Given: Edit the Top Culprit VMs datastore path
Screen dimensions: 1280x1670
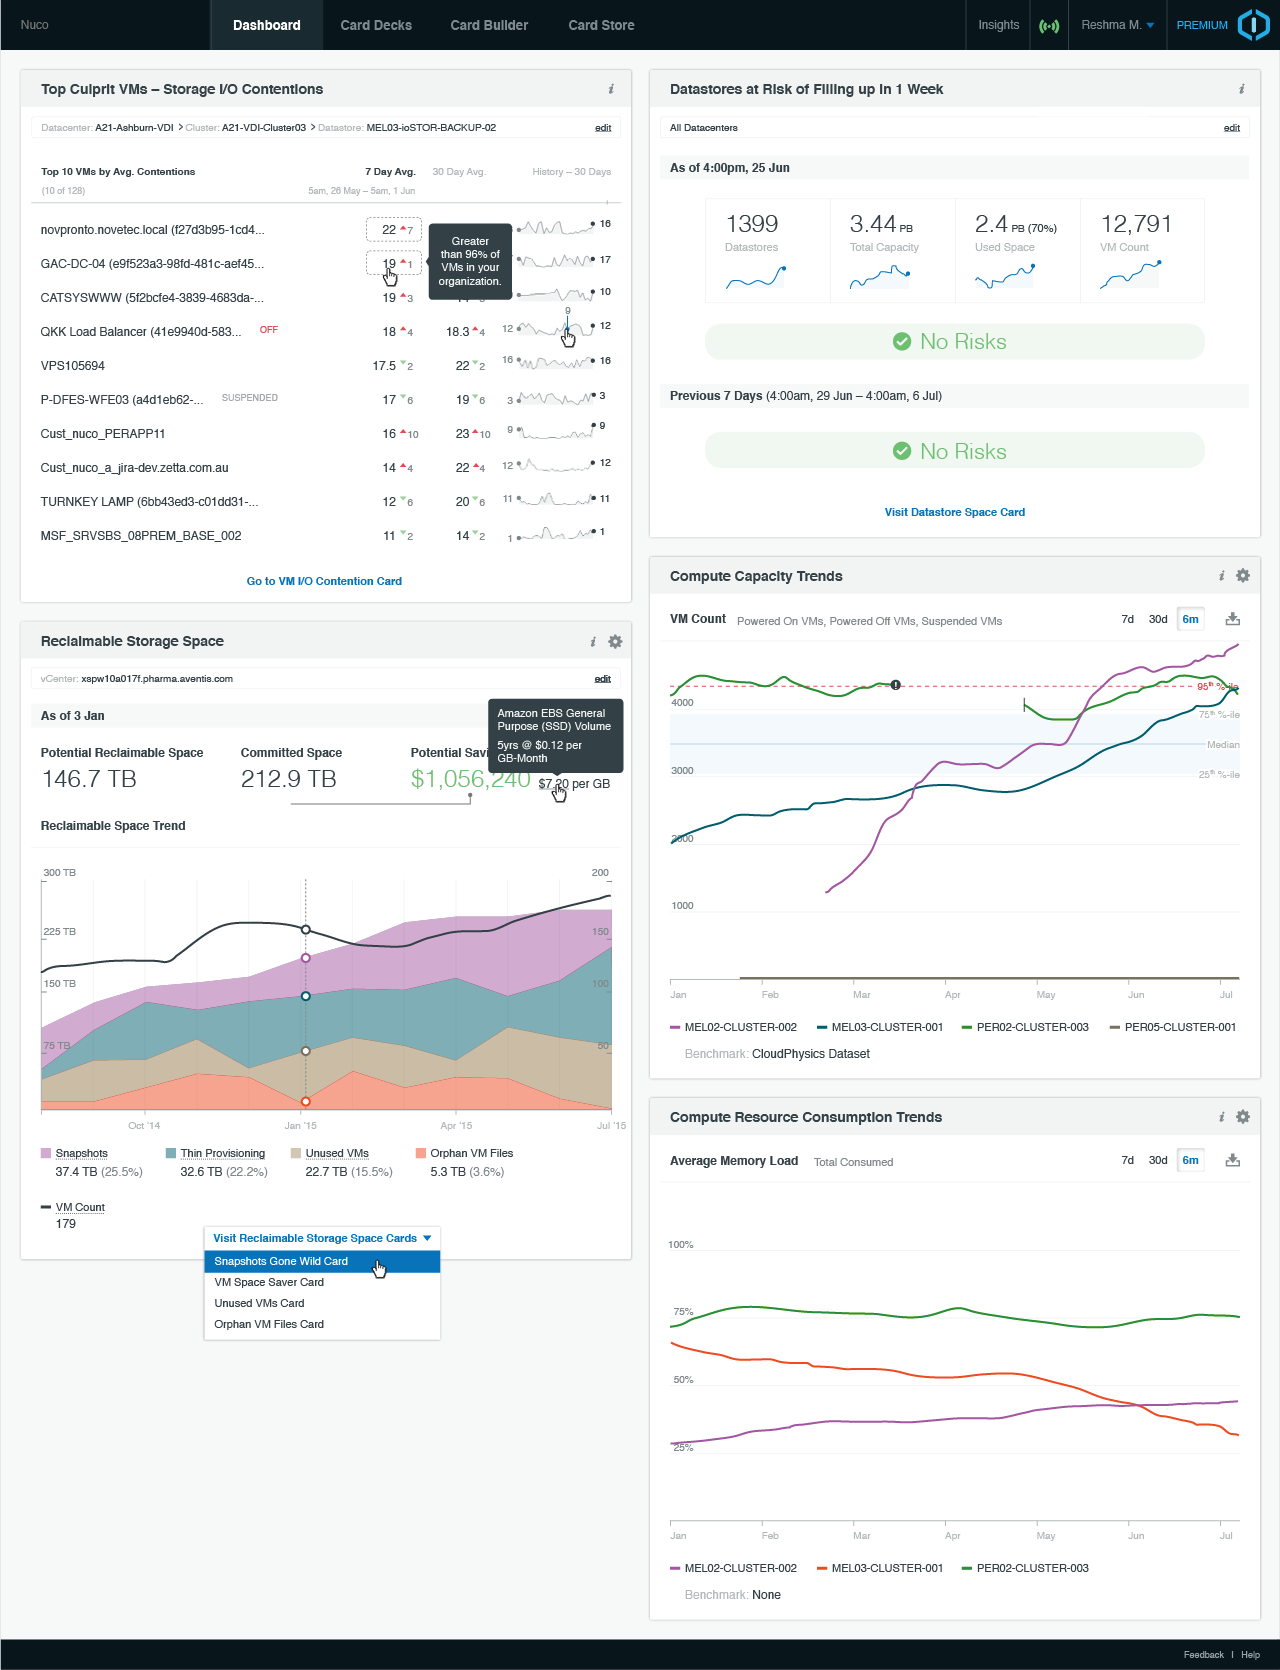Looking at the screenshot, I should pyautogui.click(x=603, y=128).
